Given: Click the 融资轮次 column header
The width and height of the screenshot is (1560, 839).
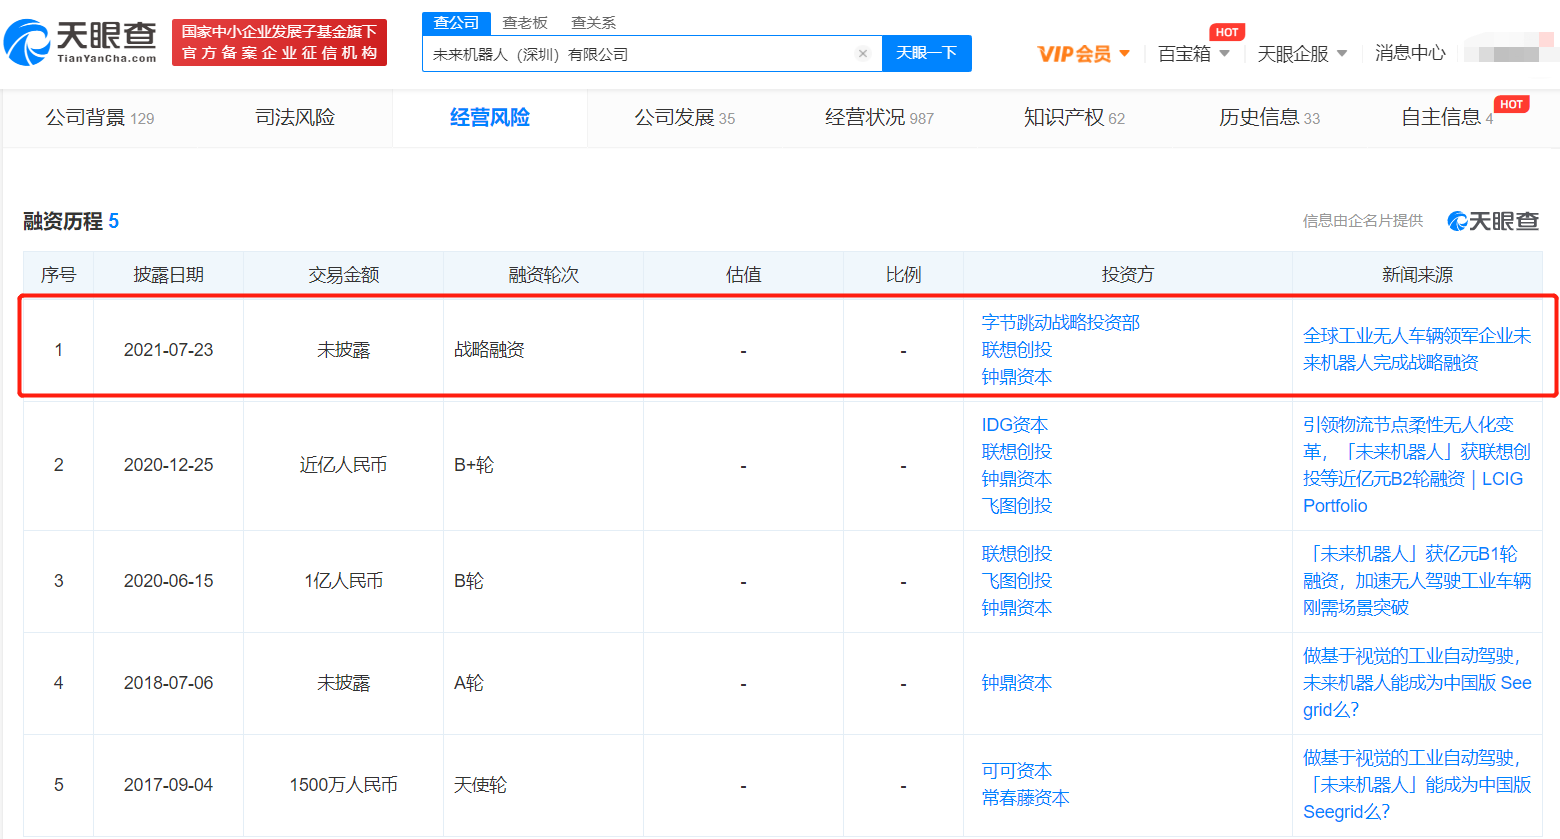Looking at the screenshot, I should (544, 274).
